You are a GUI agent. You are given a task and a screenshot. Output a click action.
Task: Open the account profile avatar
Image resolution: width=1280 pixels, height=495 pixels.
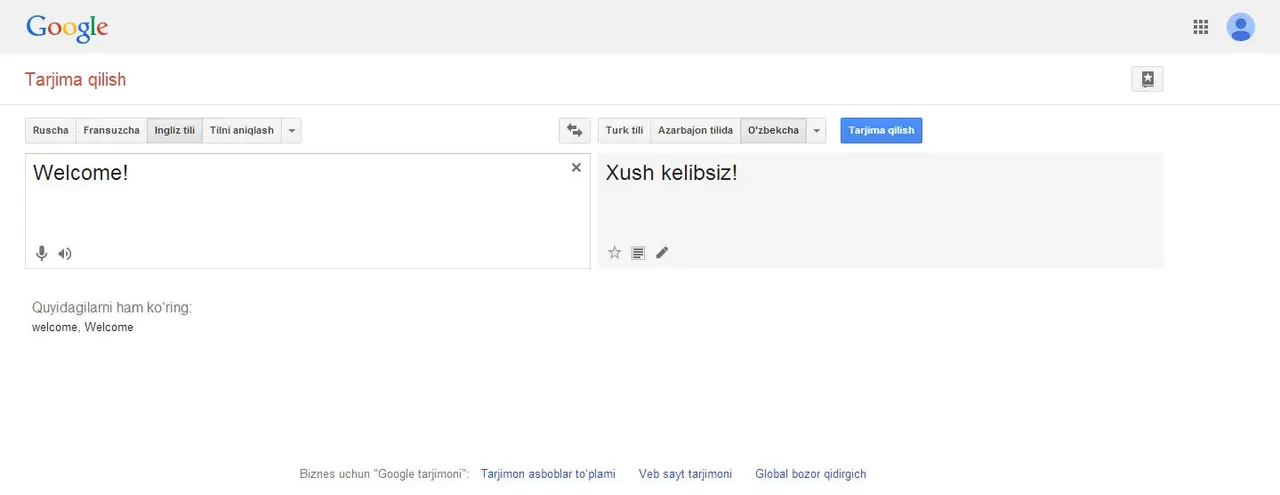[x=1240, y=27]
